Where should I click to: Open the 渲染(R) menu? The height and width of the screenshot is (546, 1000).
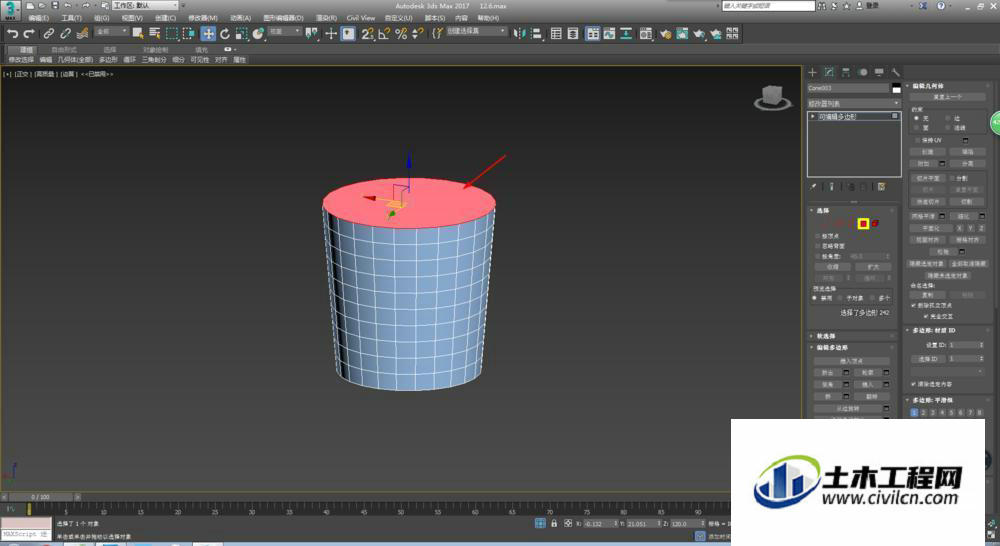pos(326,18)
